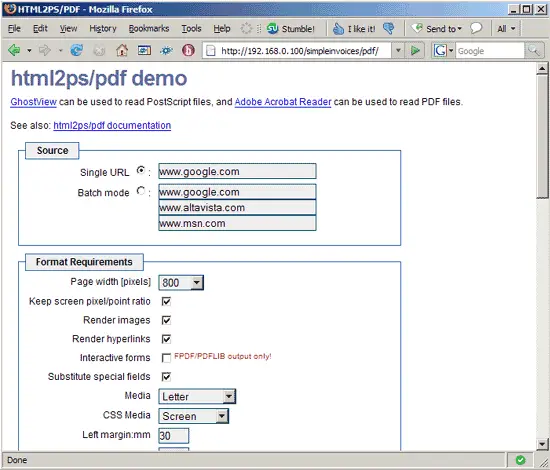Open the View menu
Viewport: 550px width, 470px height.
[x=68, y=28]
